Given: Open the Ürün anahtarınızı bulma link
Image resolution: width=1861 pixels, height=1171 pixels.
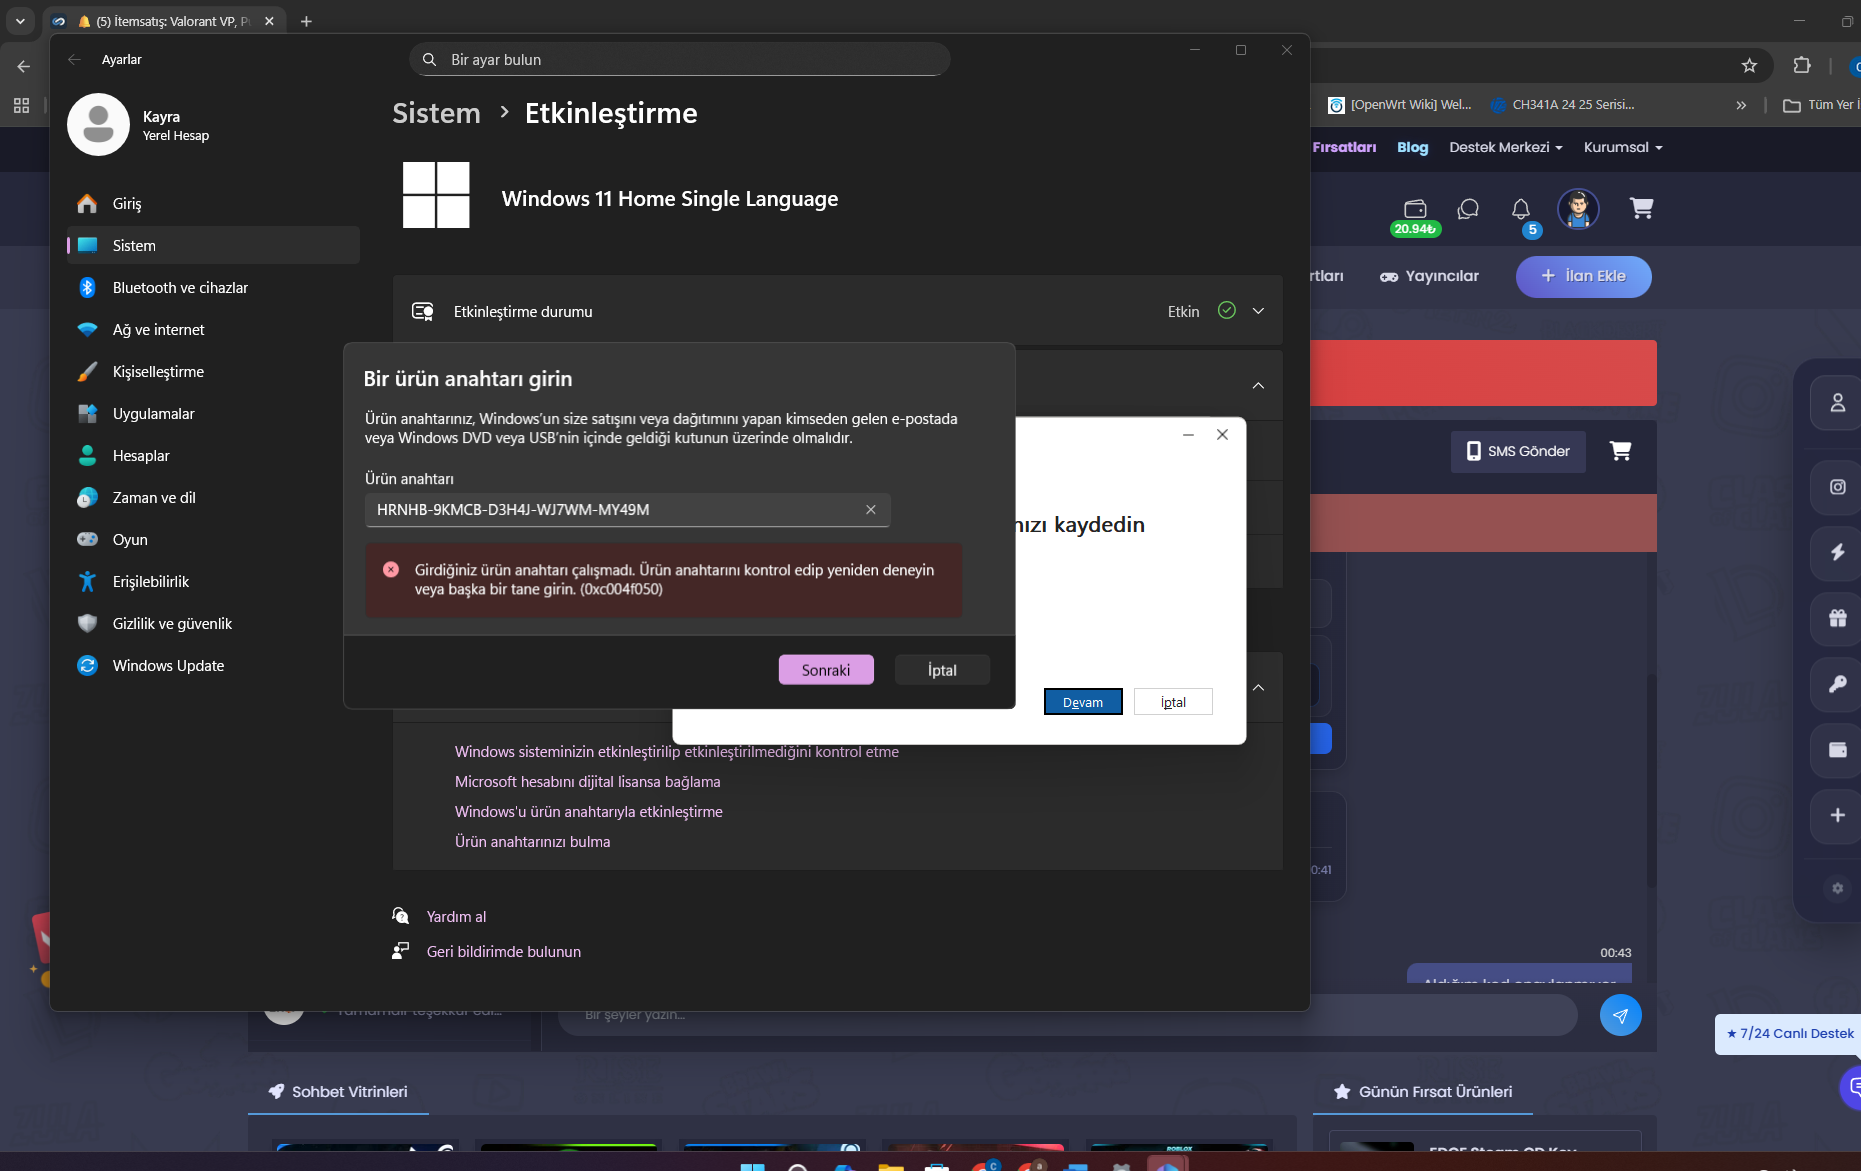Looking at the screenshot, I should 532,842.
